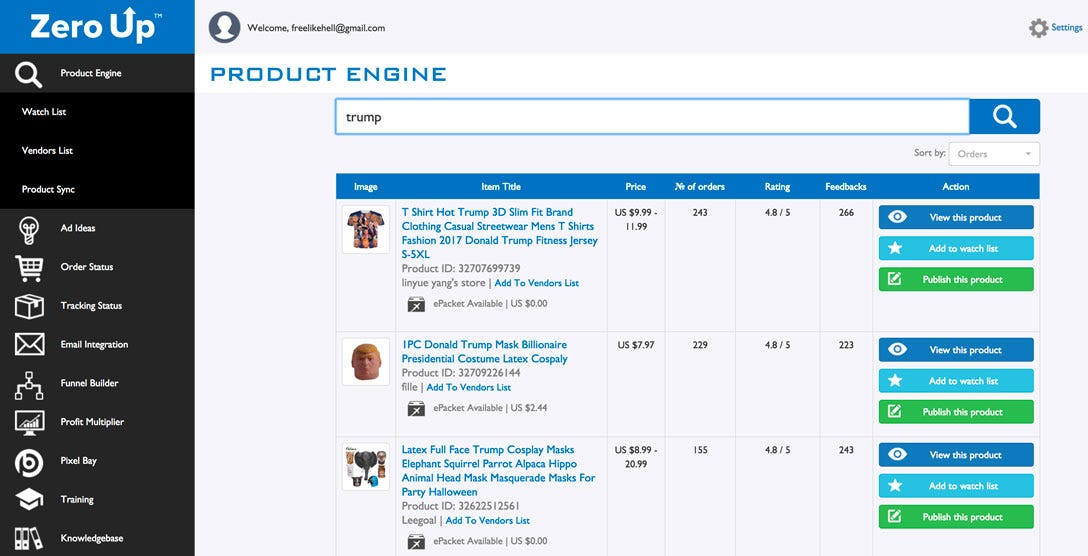Image resolution: width=1088 pixels, height=556 pixels.
Task: Open Latex Full Face Trump Cosplay title link
Action: [498, 471]
